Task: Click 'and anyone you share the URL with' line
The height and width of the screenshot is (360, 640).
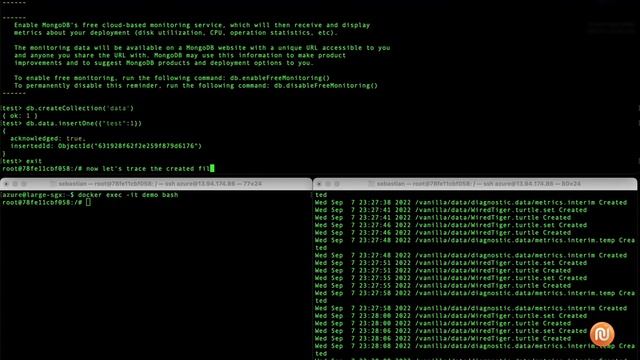Action: tap(180, 55)
